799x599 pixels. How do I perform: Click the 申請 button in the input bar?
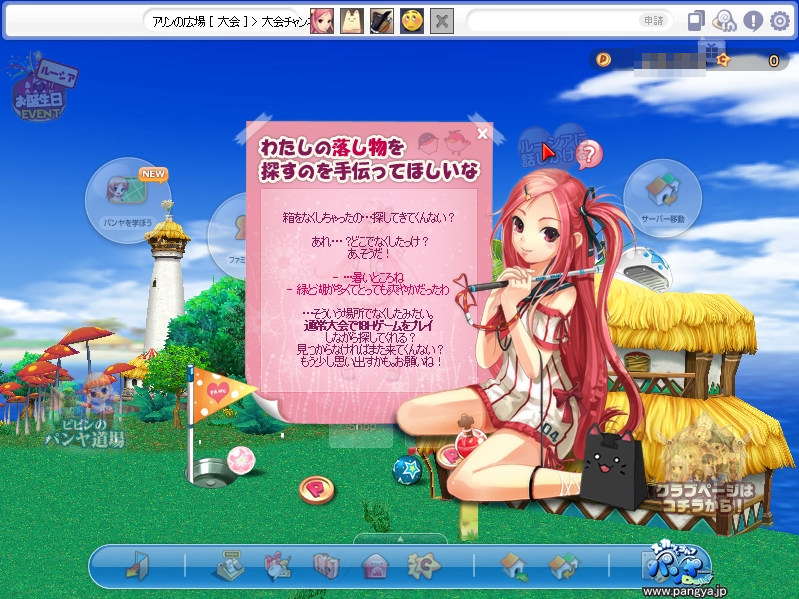[x=653, y=21]
